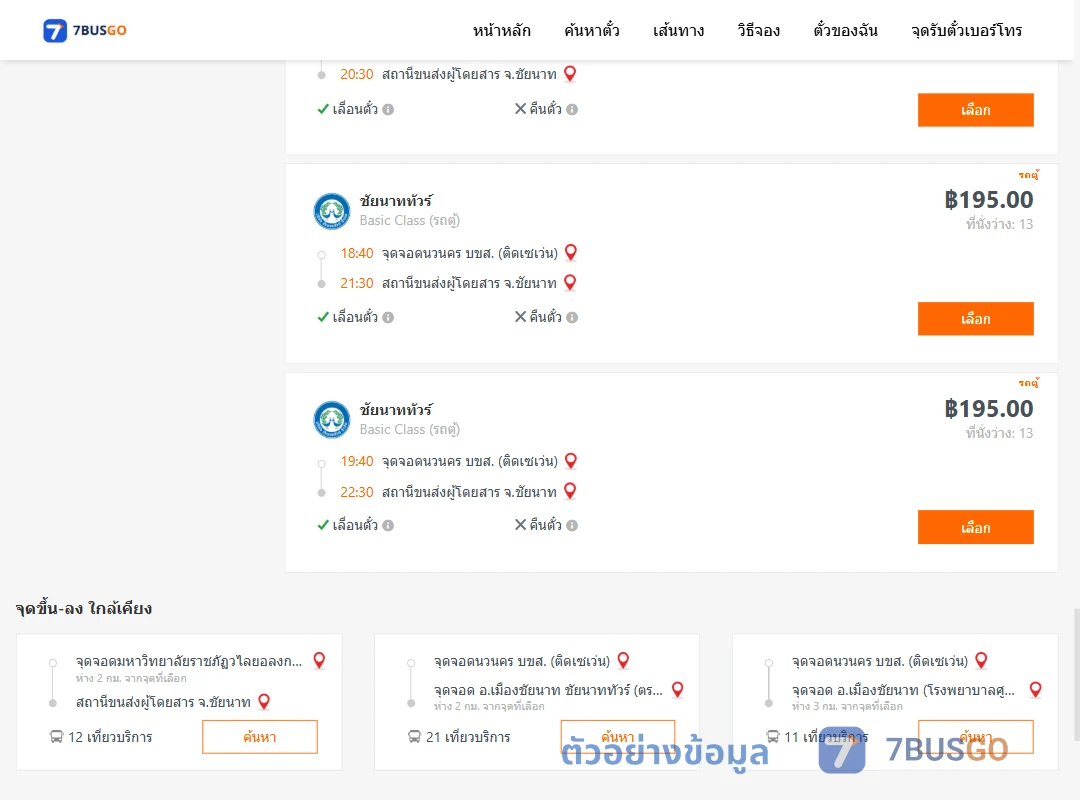Screen dimensions: 1080x800
Task: Open map pin for Chainat Tour stop in 21-trips card
Action: (678, 689)
